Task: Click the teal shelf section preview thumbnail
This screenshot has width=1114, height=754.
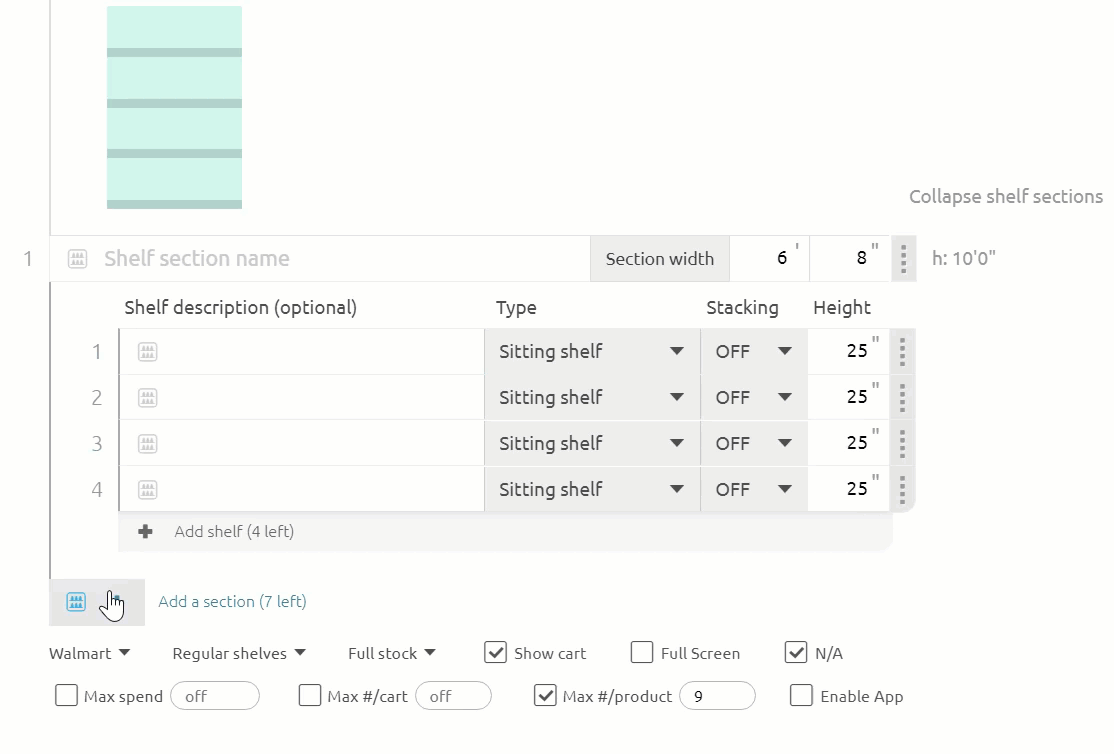Action: point(174,107)
